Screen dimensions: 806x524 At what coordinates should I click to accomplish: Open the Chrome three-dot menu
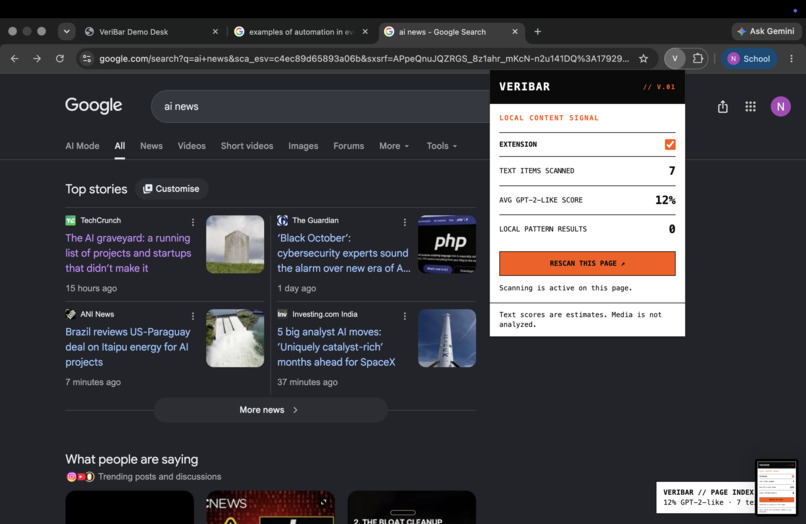point(791,59)
